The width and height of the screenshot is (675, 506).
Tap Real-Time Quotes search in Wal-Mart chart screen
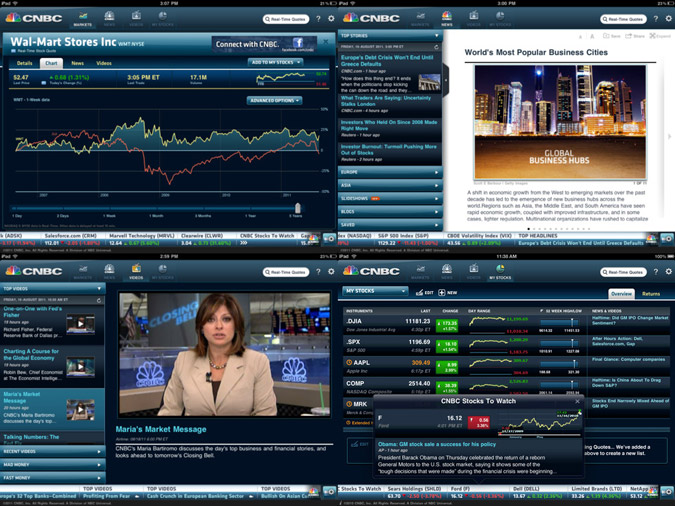pos(286,19)
